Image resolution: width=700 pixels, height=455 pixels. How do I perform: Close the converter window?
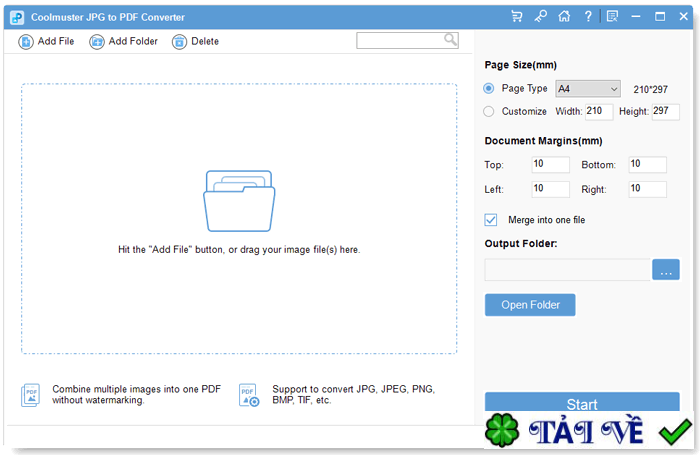coord(683,17)
